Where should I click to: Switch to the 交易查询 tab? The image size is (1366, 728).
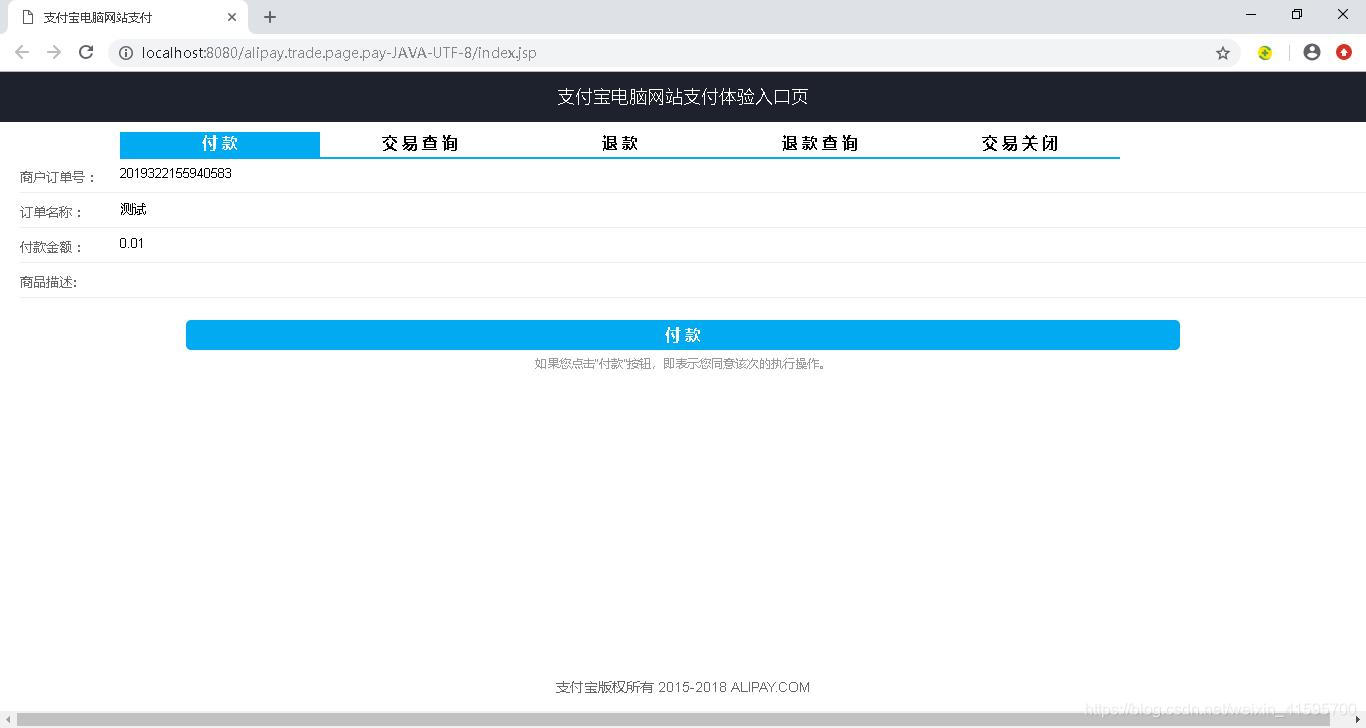click(420, 144)
